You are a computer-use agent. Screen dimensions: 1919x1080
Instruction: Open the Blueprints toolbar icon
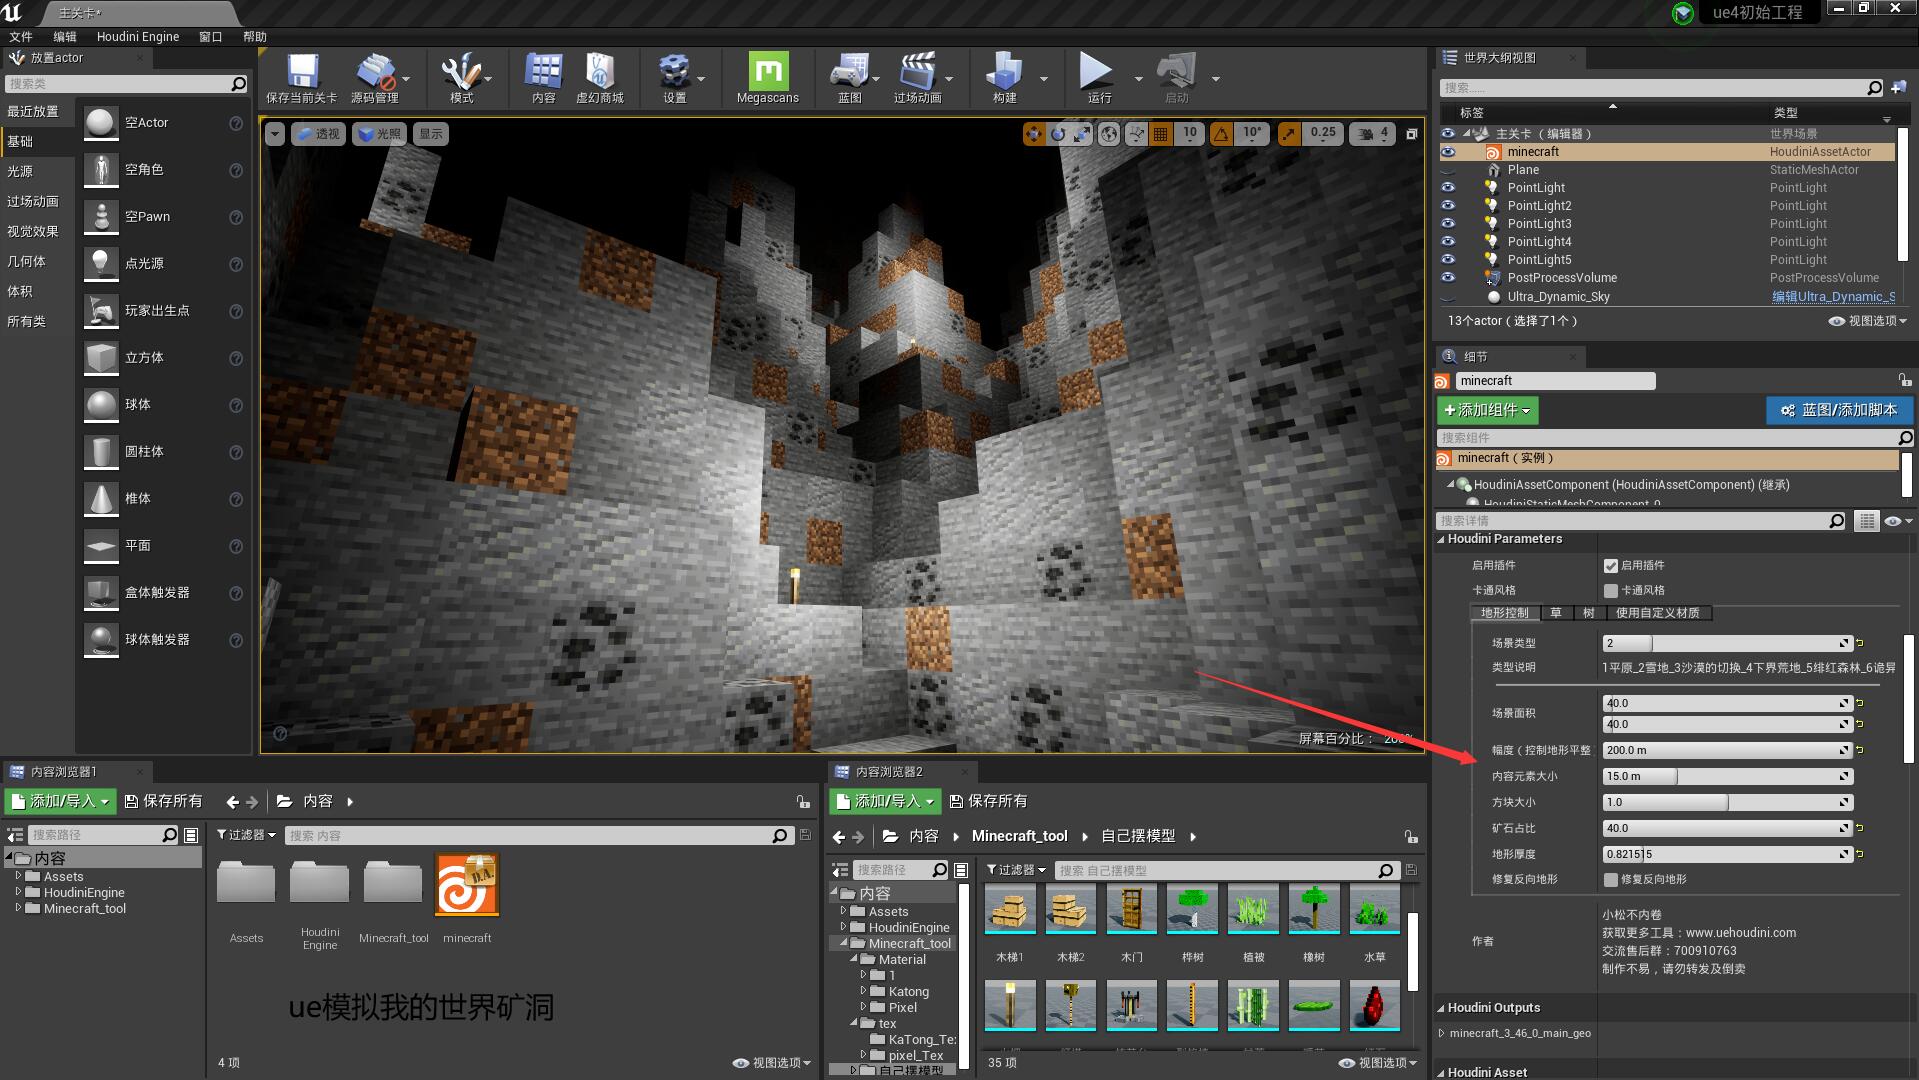[849, 72]
